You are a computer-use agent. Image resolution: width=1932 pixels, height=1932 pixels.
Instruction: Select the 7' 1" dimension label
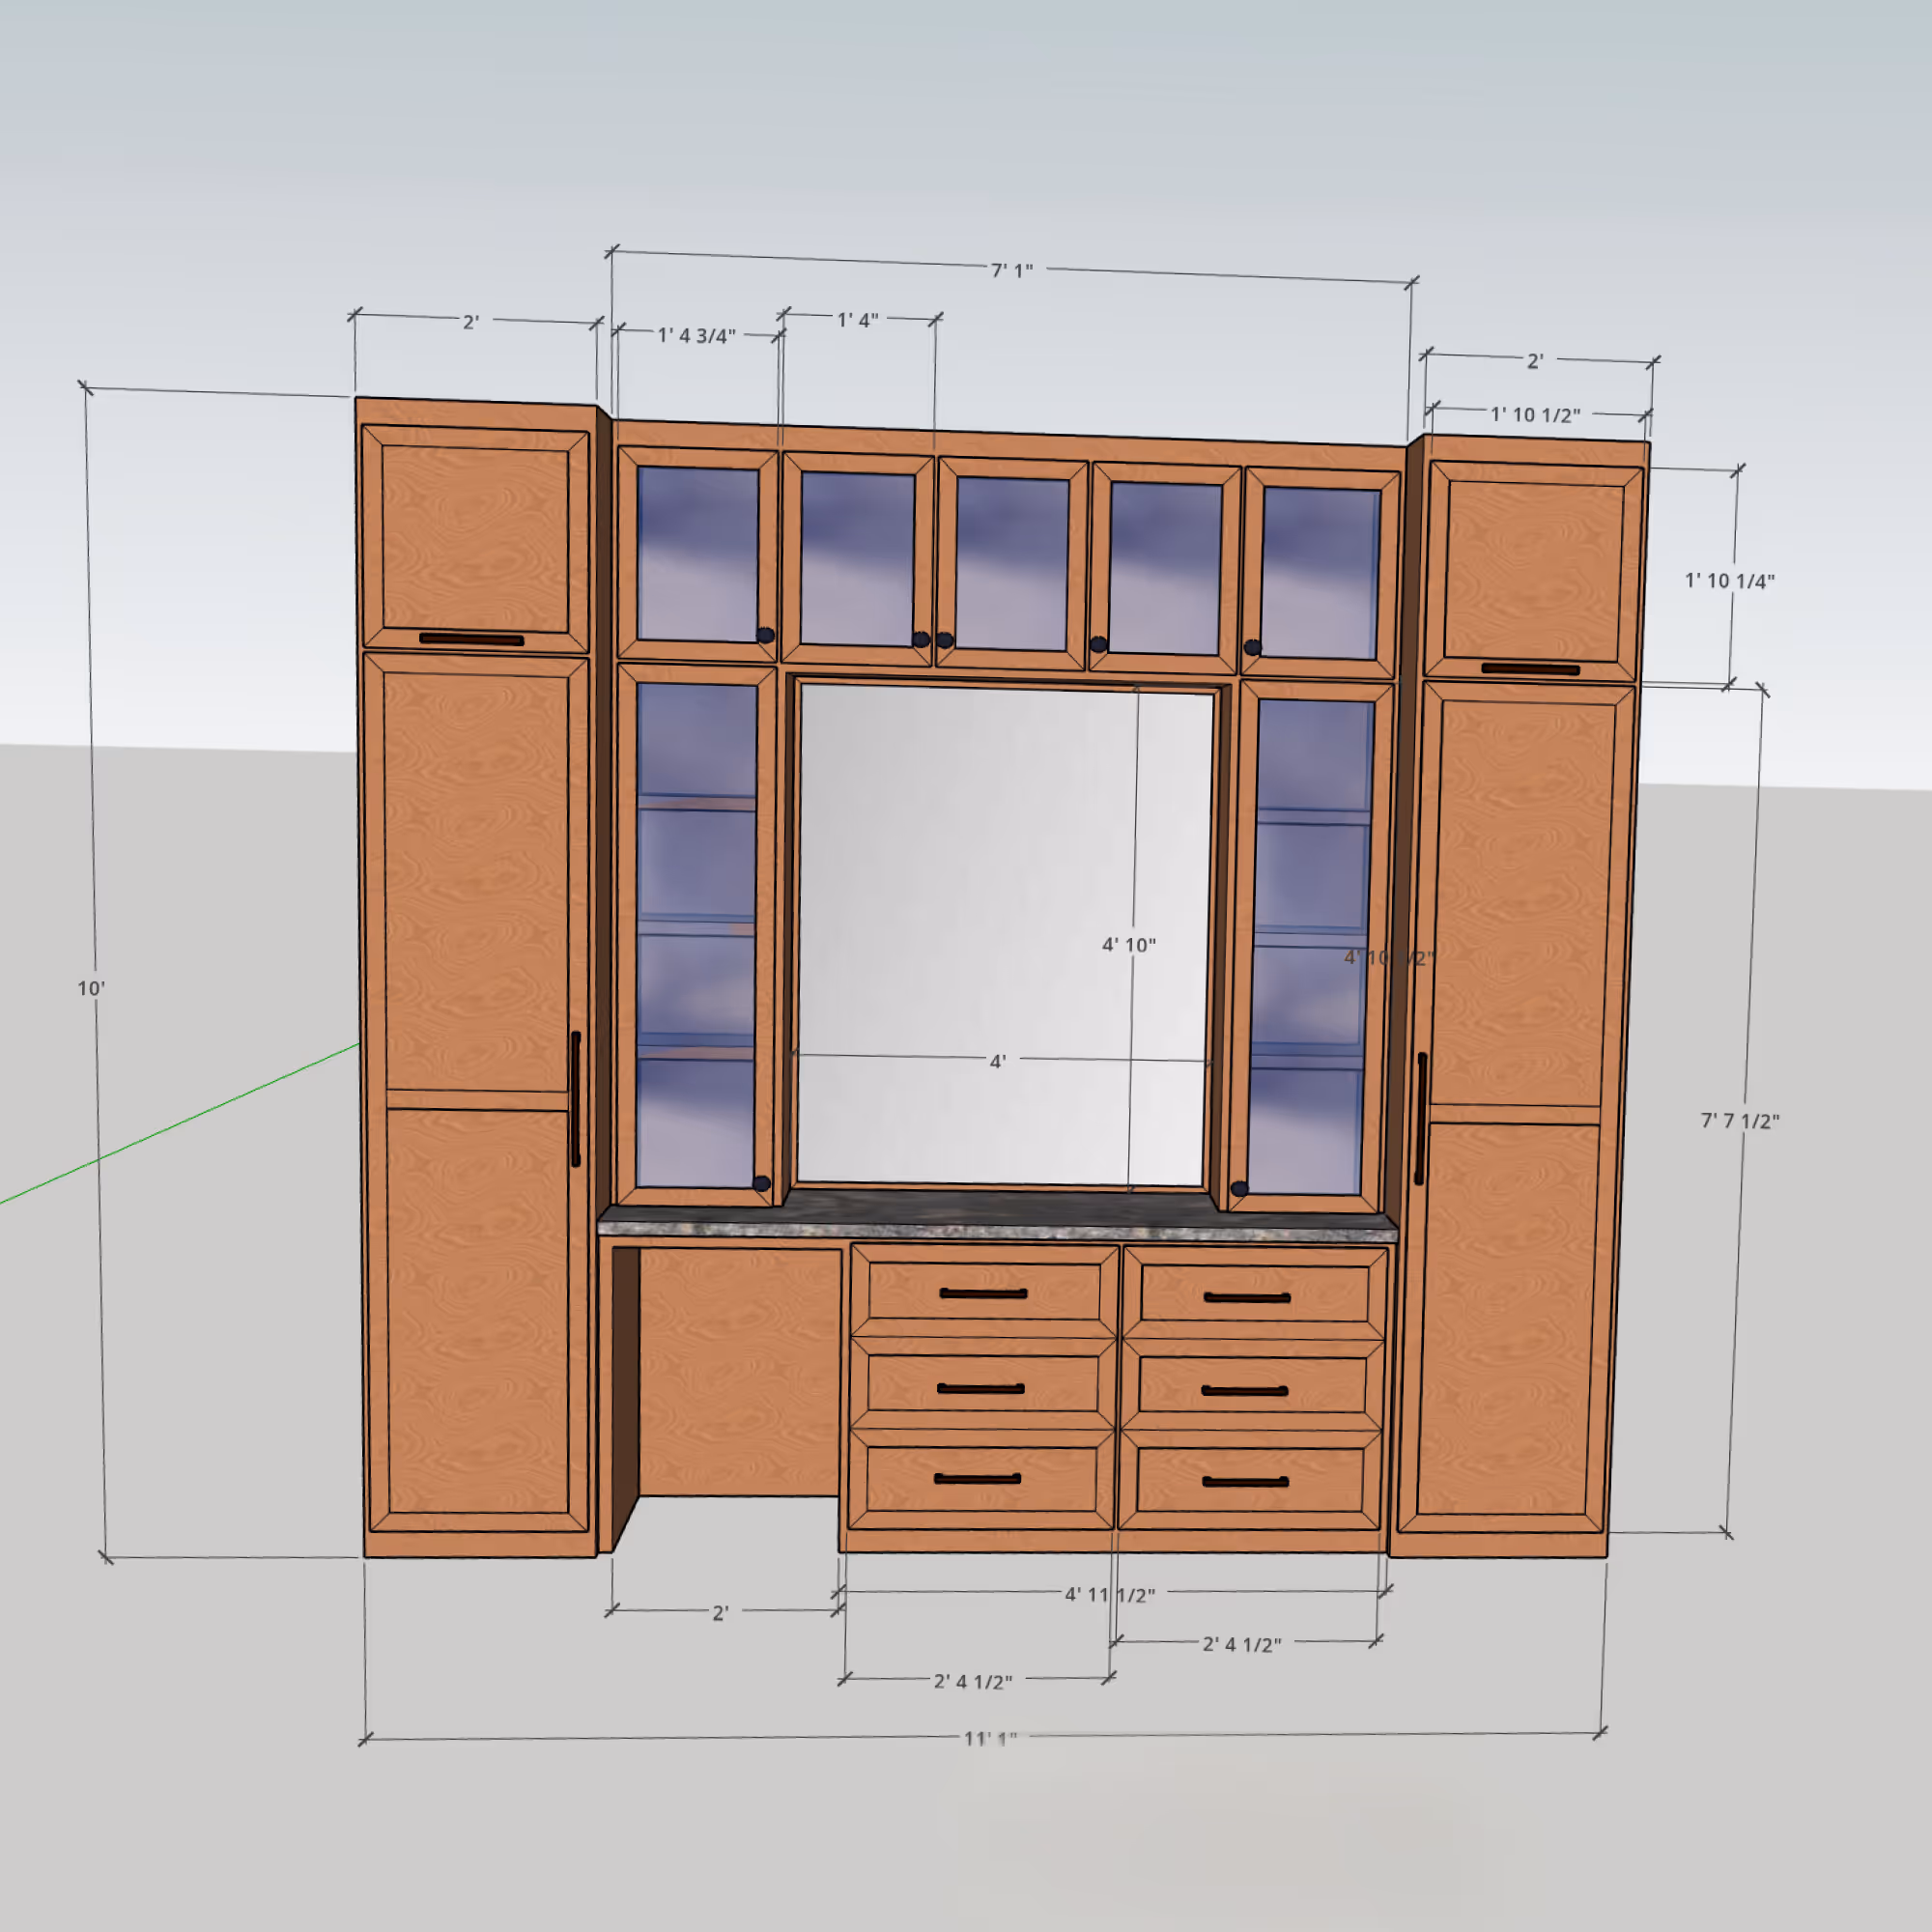(x=1011, y=270)
